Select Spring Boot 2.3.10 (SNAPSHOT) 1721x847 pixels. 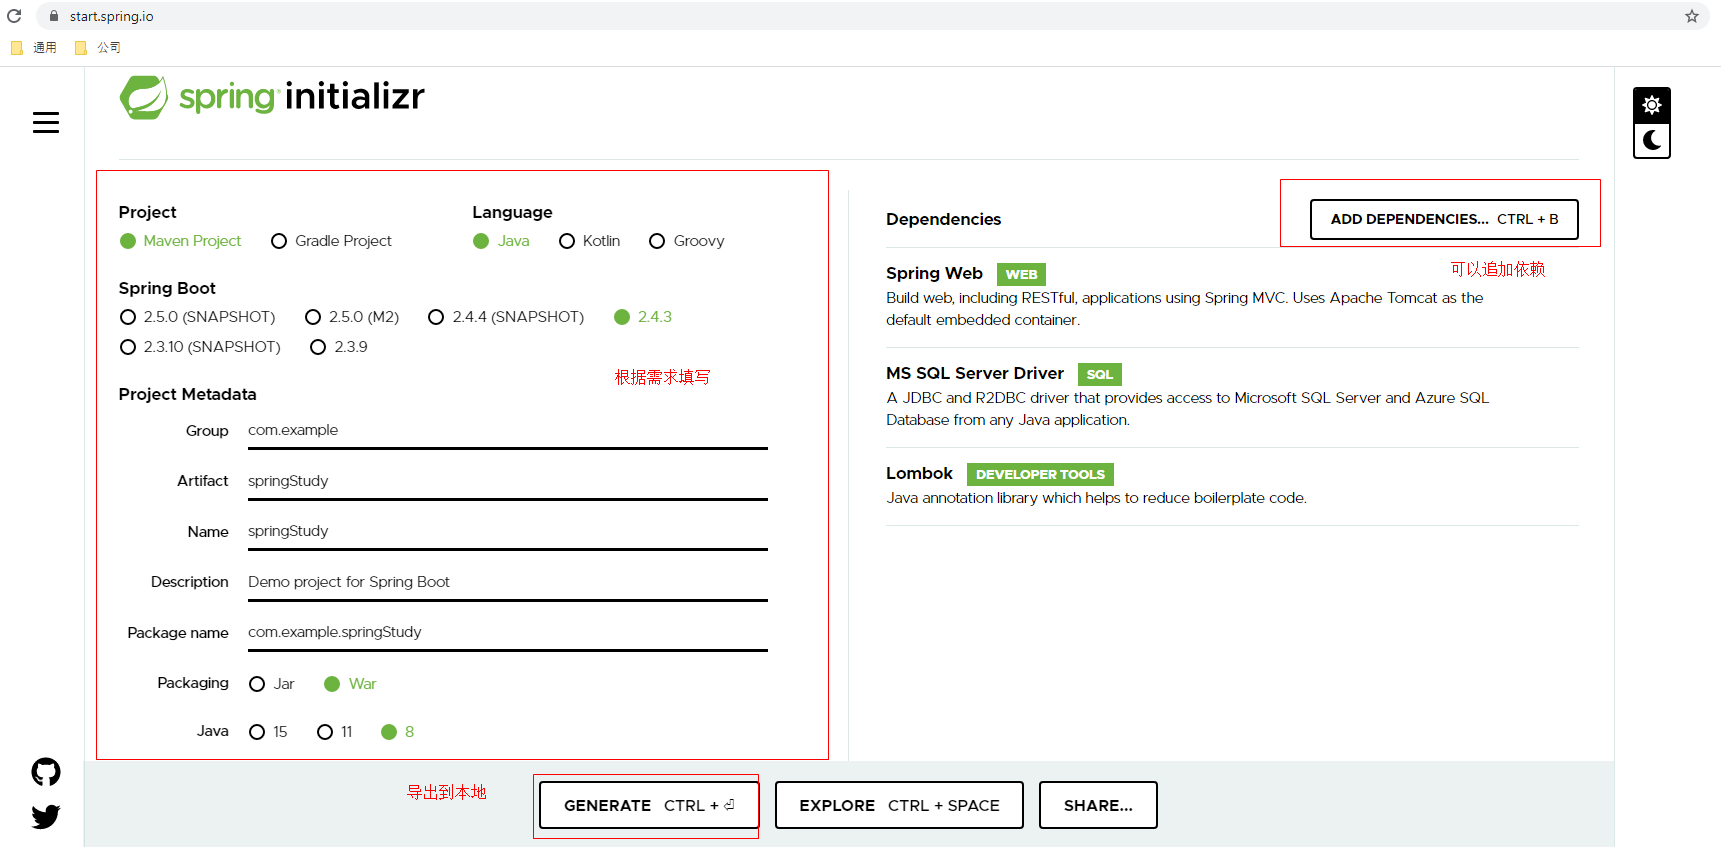(201, 347)
